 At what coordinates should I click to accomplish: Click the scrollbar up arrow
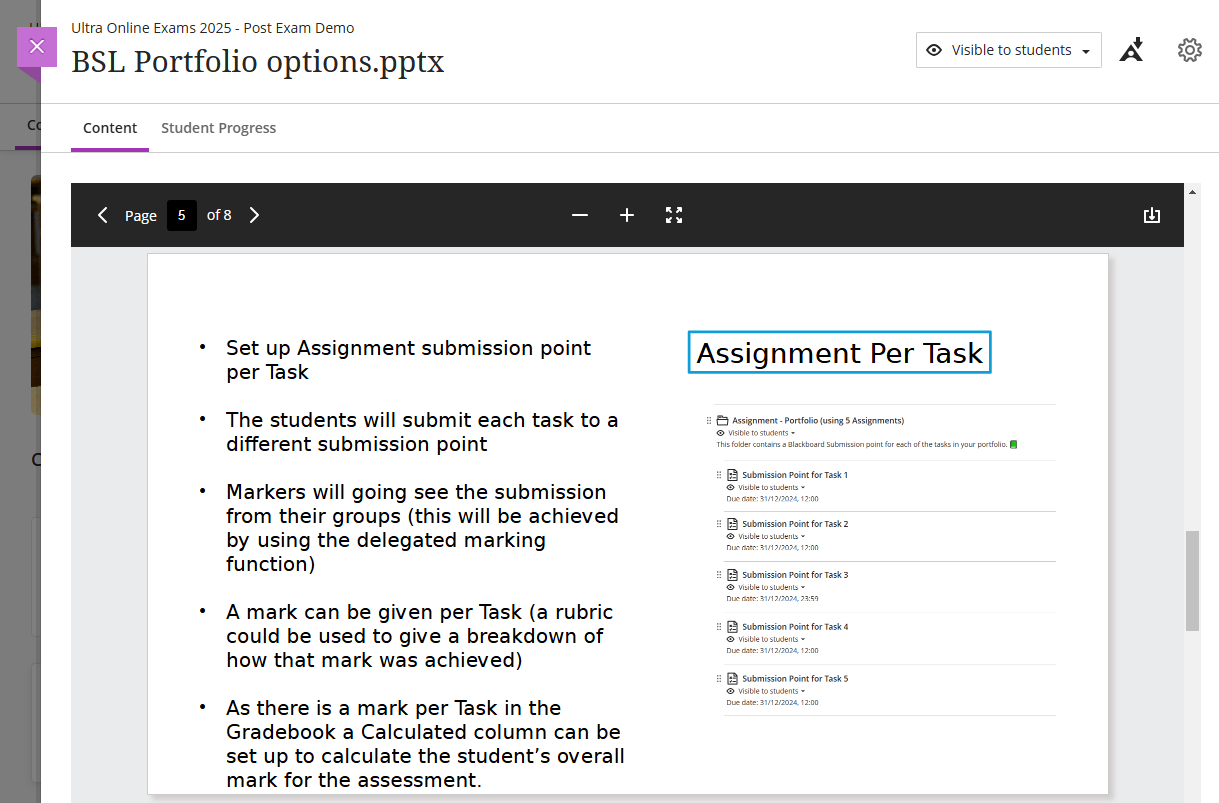pyautogui.click(x=1192, y=190)
